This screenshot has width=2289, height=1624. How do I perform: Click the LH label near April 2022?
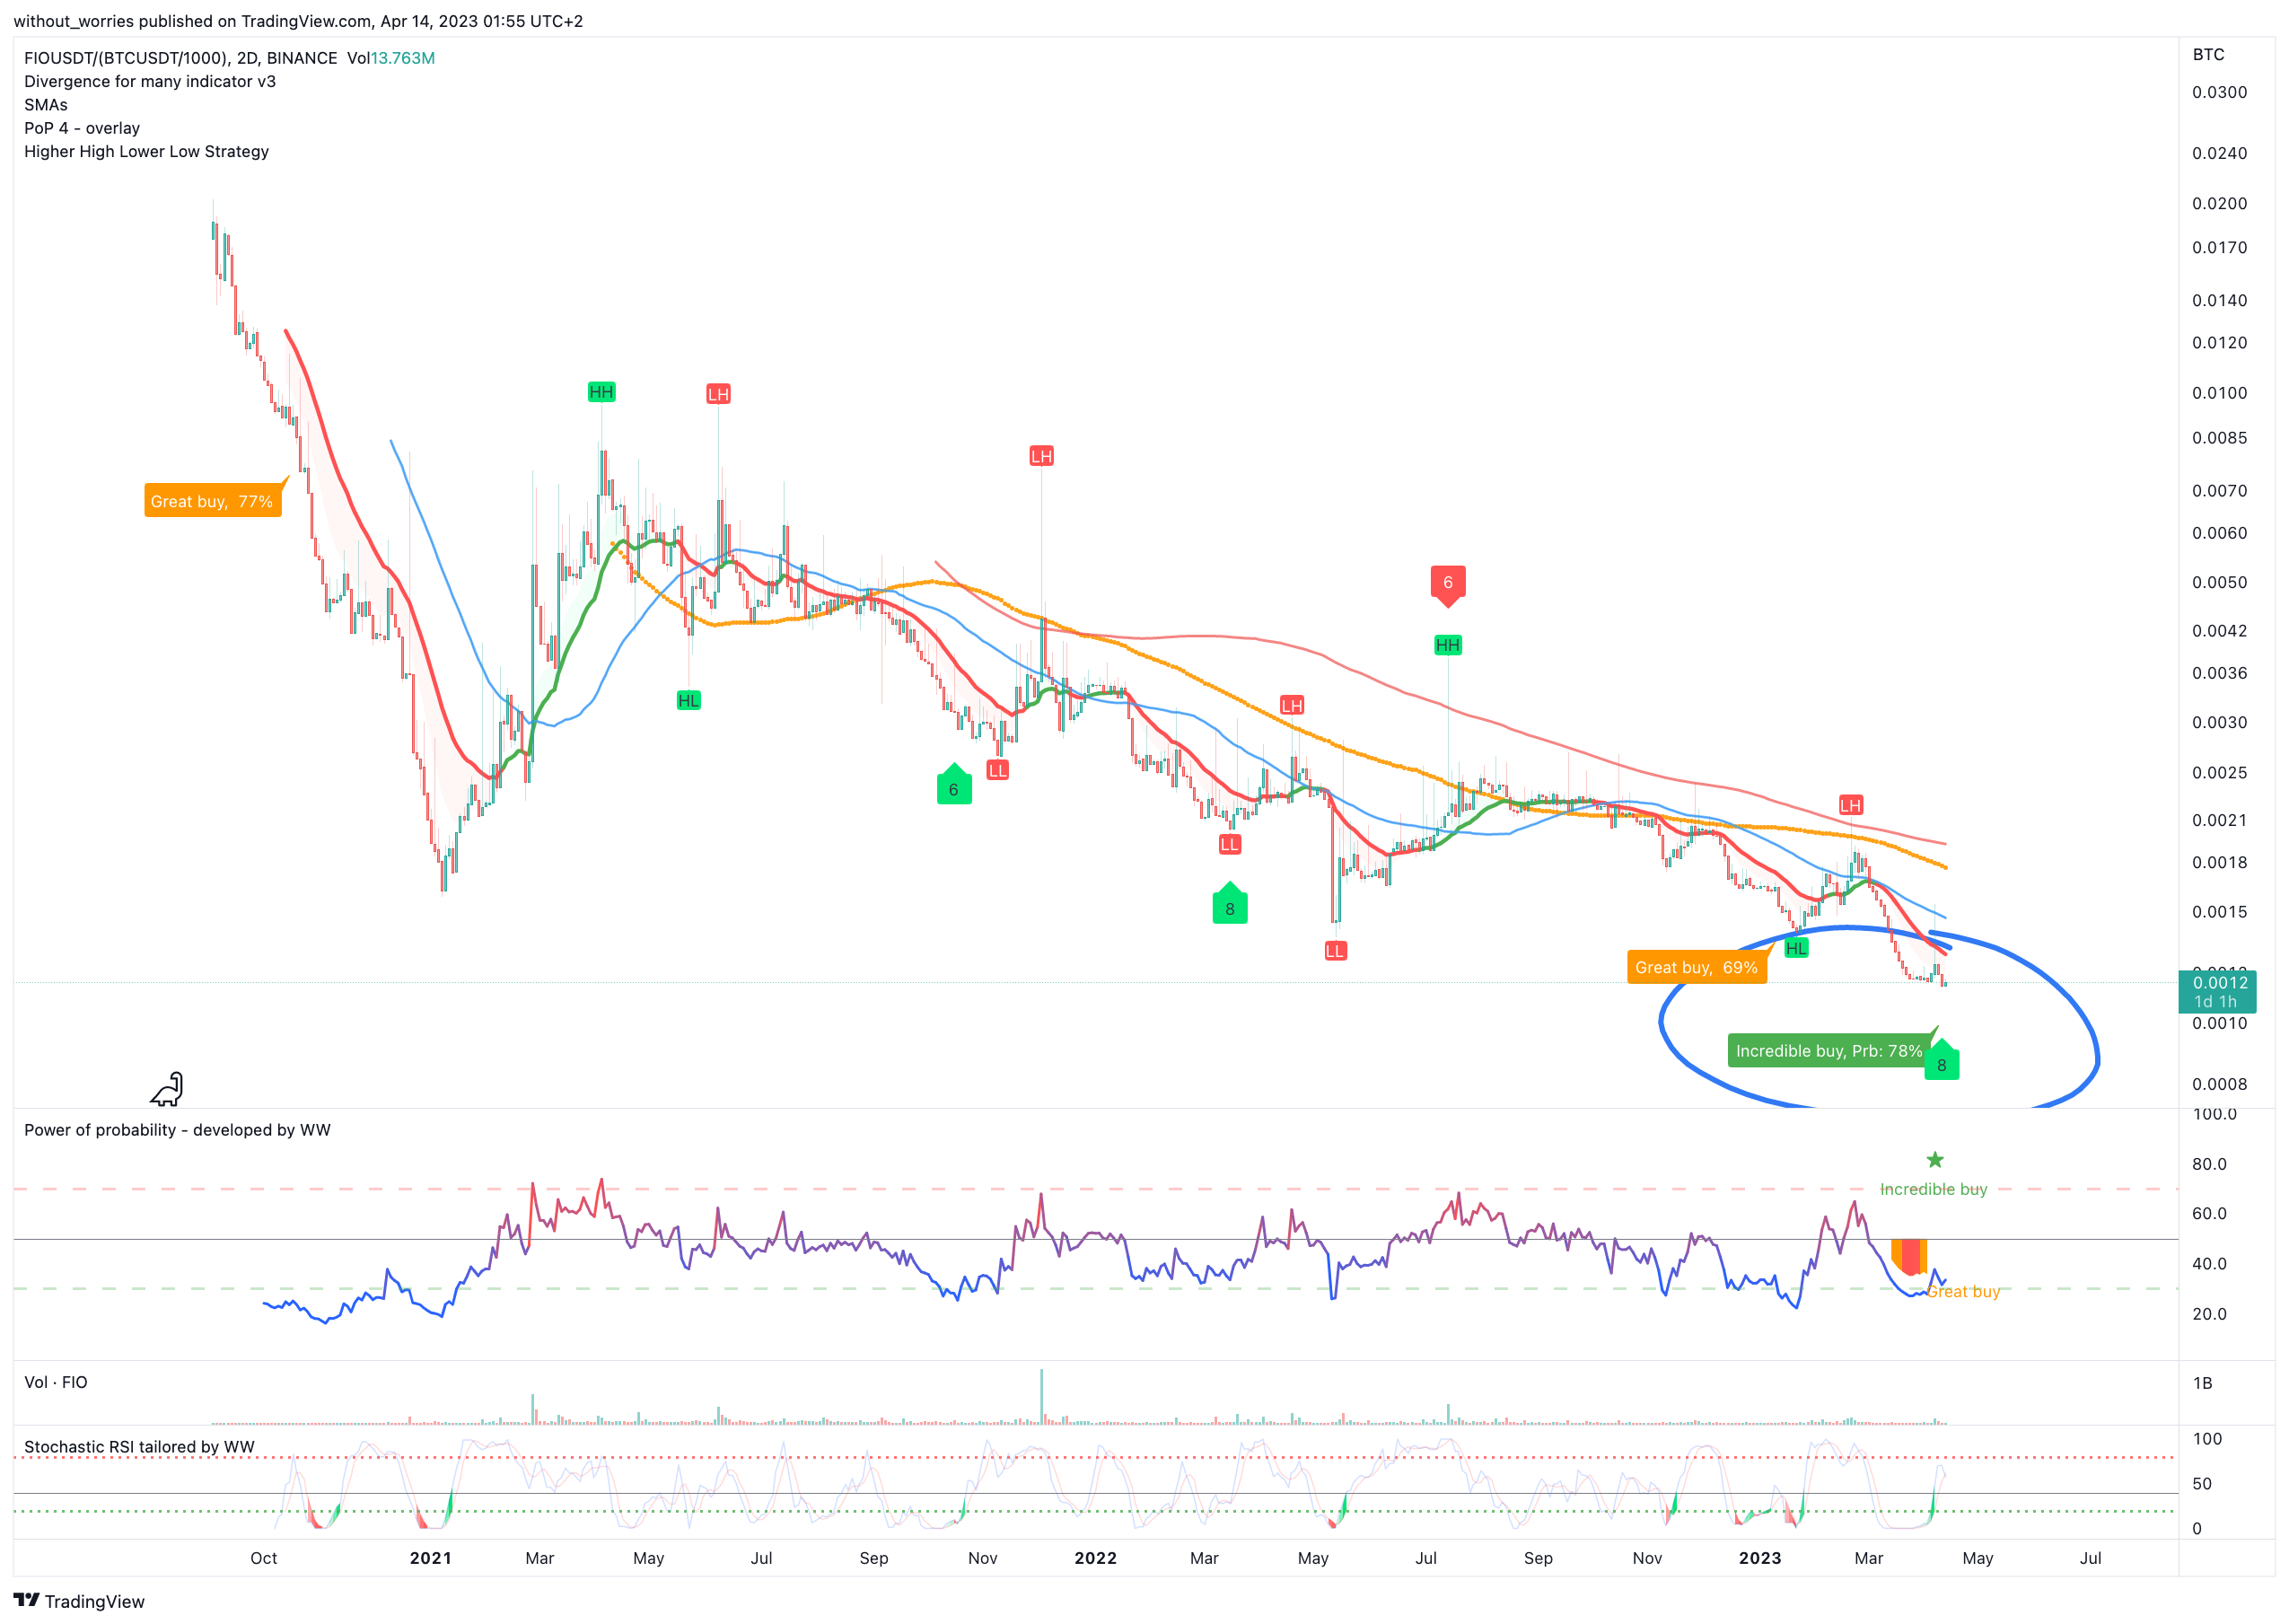[x=1292, y=705]
